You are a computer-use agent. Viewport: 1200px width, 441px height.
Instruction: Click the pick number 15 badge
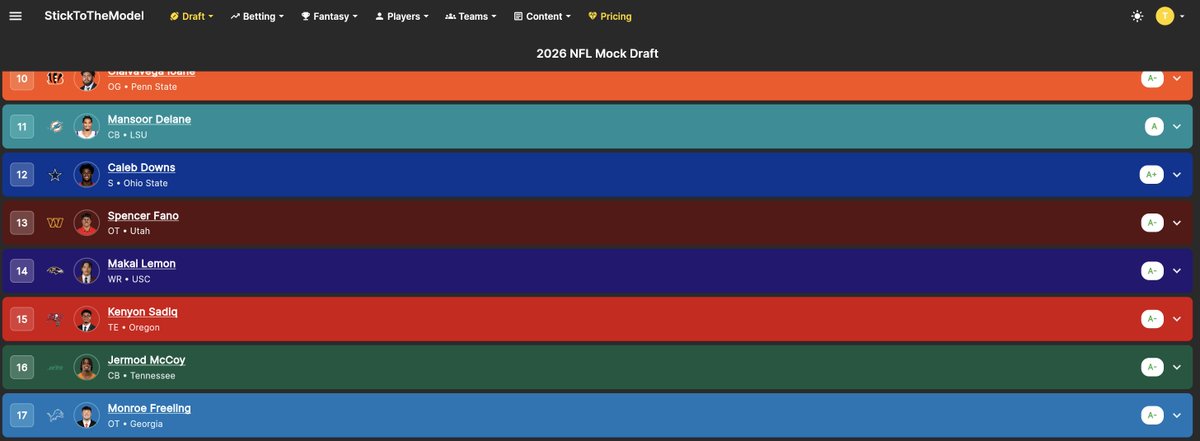pyautogui.click(x=23, y=319)
